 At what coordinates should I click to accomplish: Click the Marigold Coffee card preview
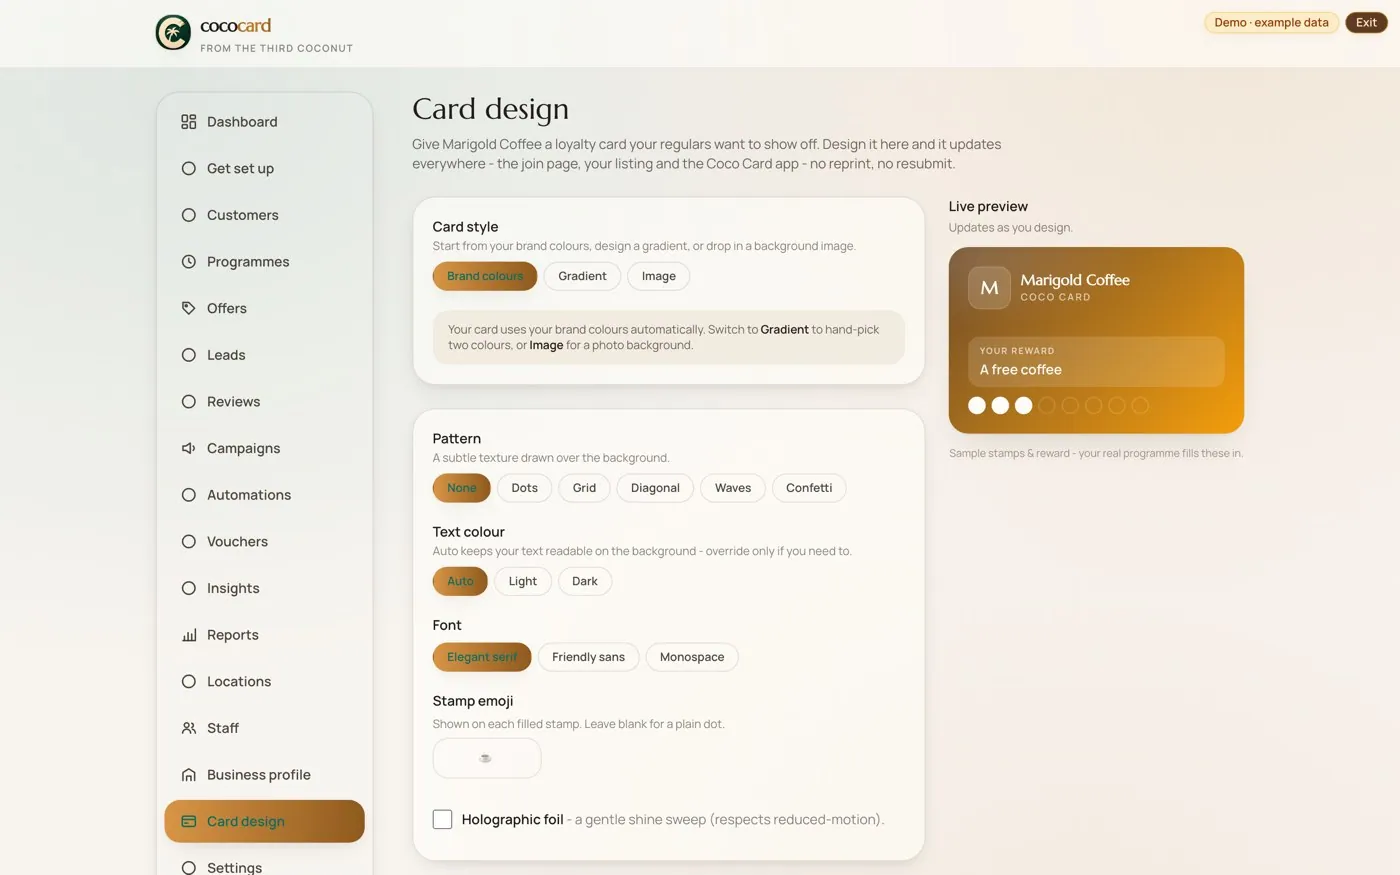pyautogui.click(x=1096, y=340)
